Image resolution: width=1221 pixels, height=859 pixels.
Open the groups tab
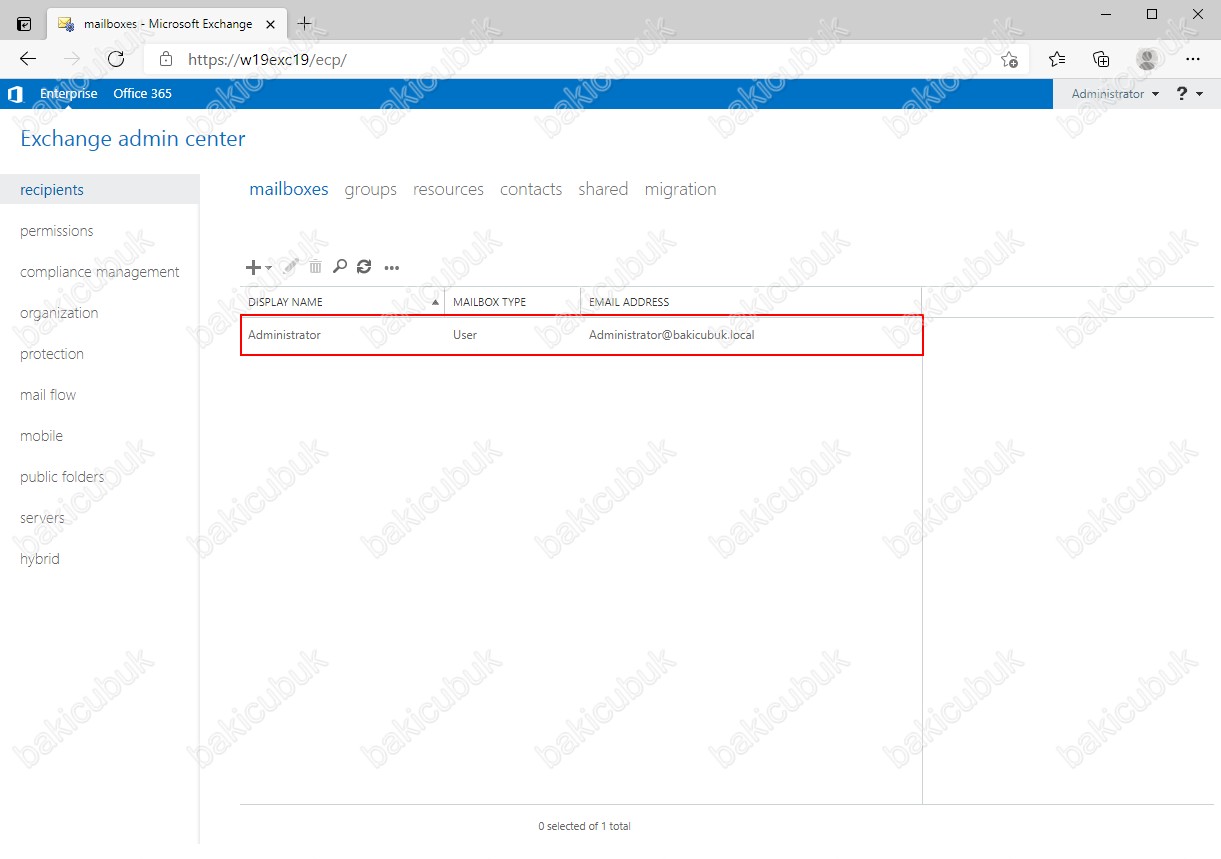[x=371, y=189]
